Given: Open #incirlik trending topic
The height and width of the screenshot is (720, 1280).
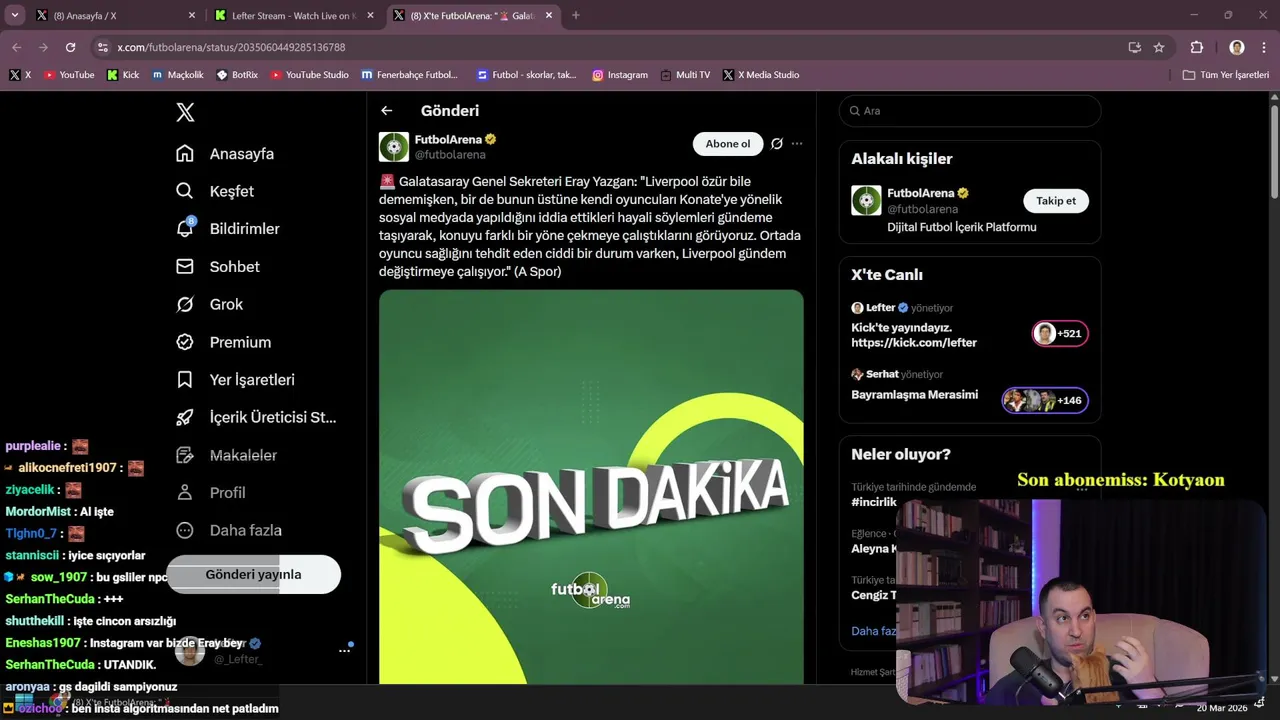Looking at the screenshot, I should click(873, 502).
